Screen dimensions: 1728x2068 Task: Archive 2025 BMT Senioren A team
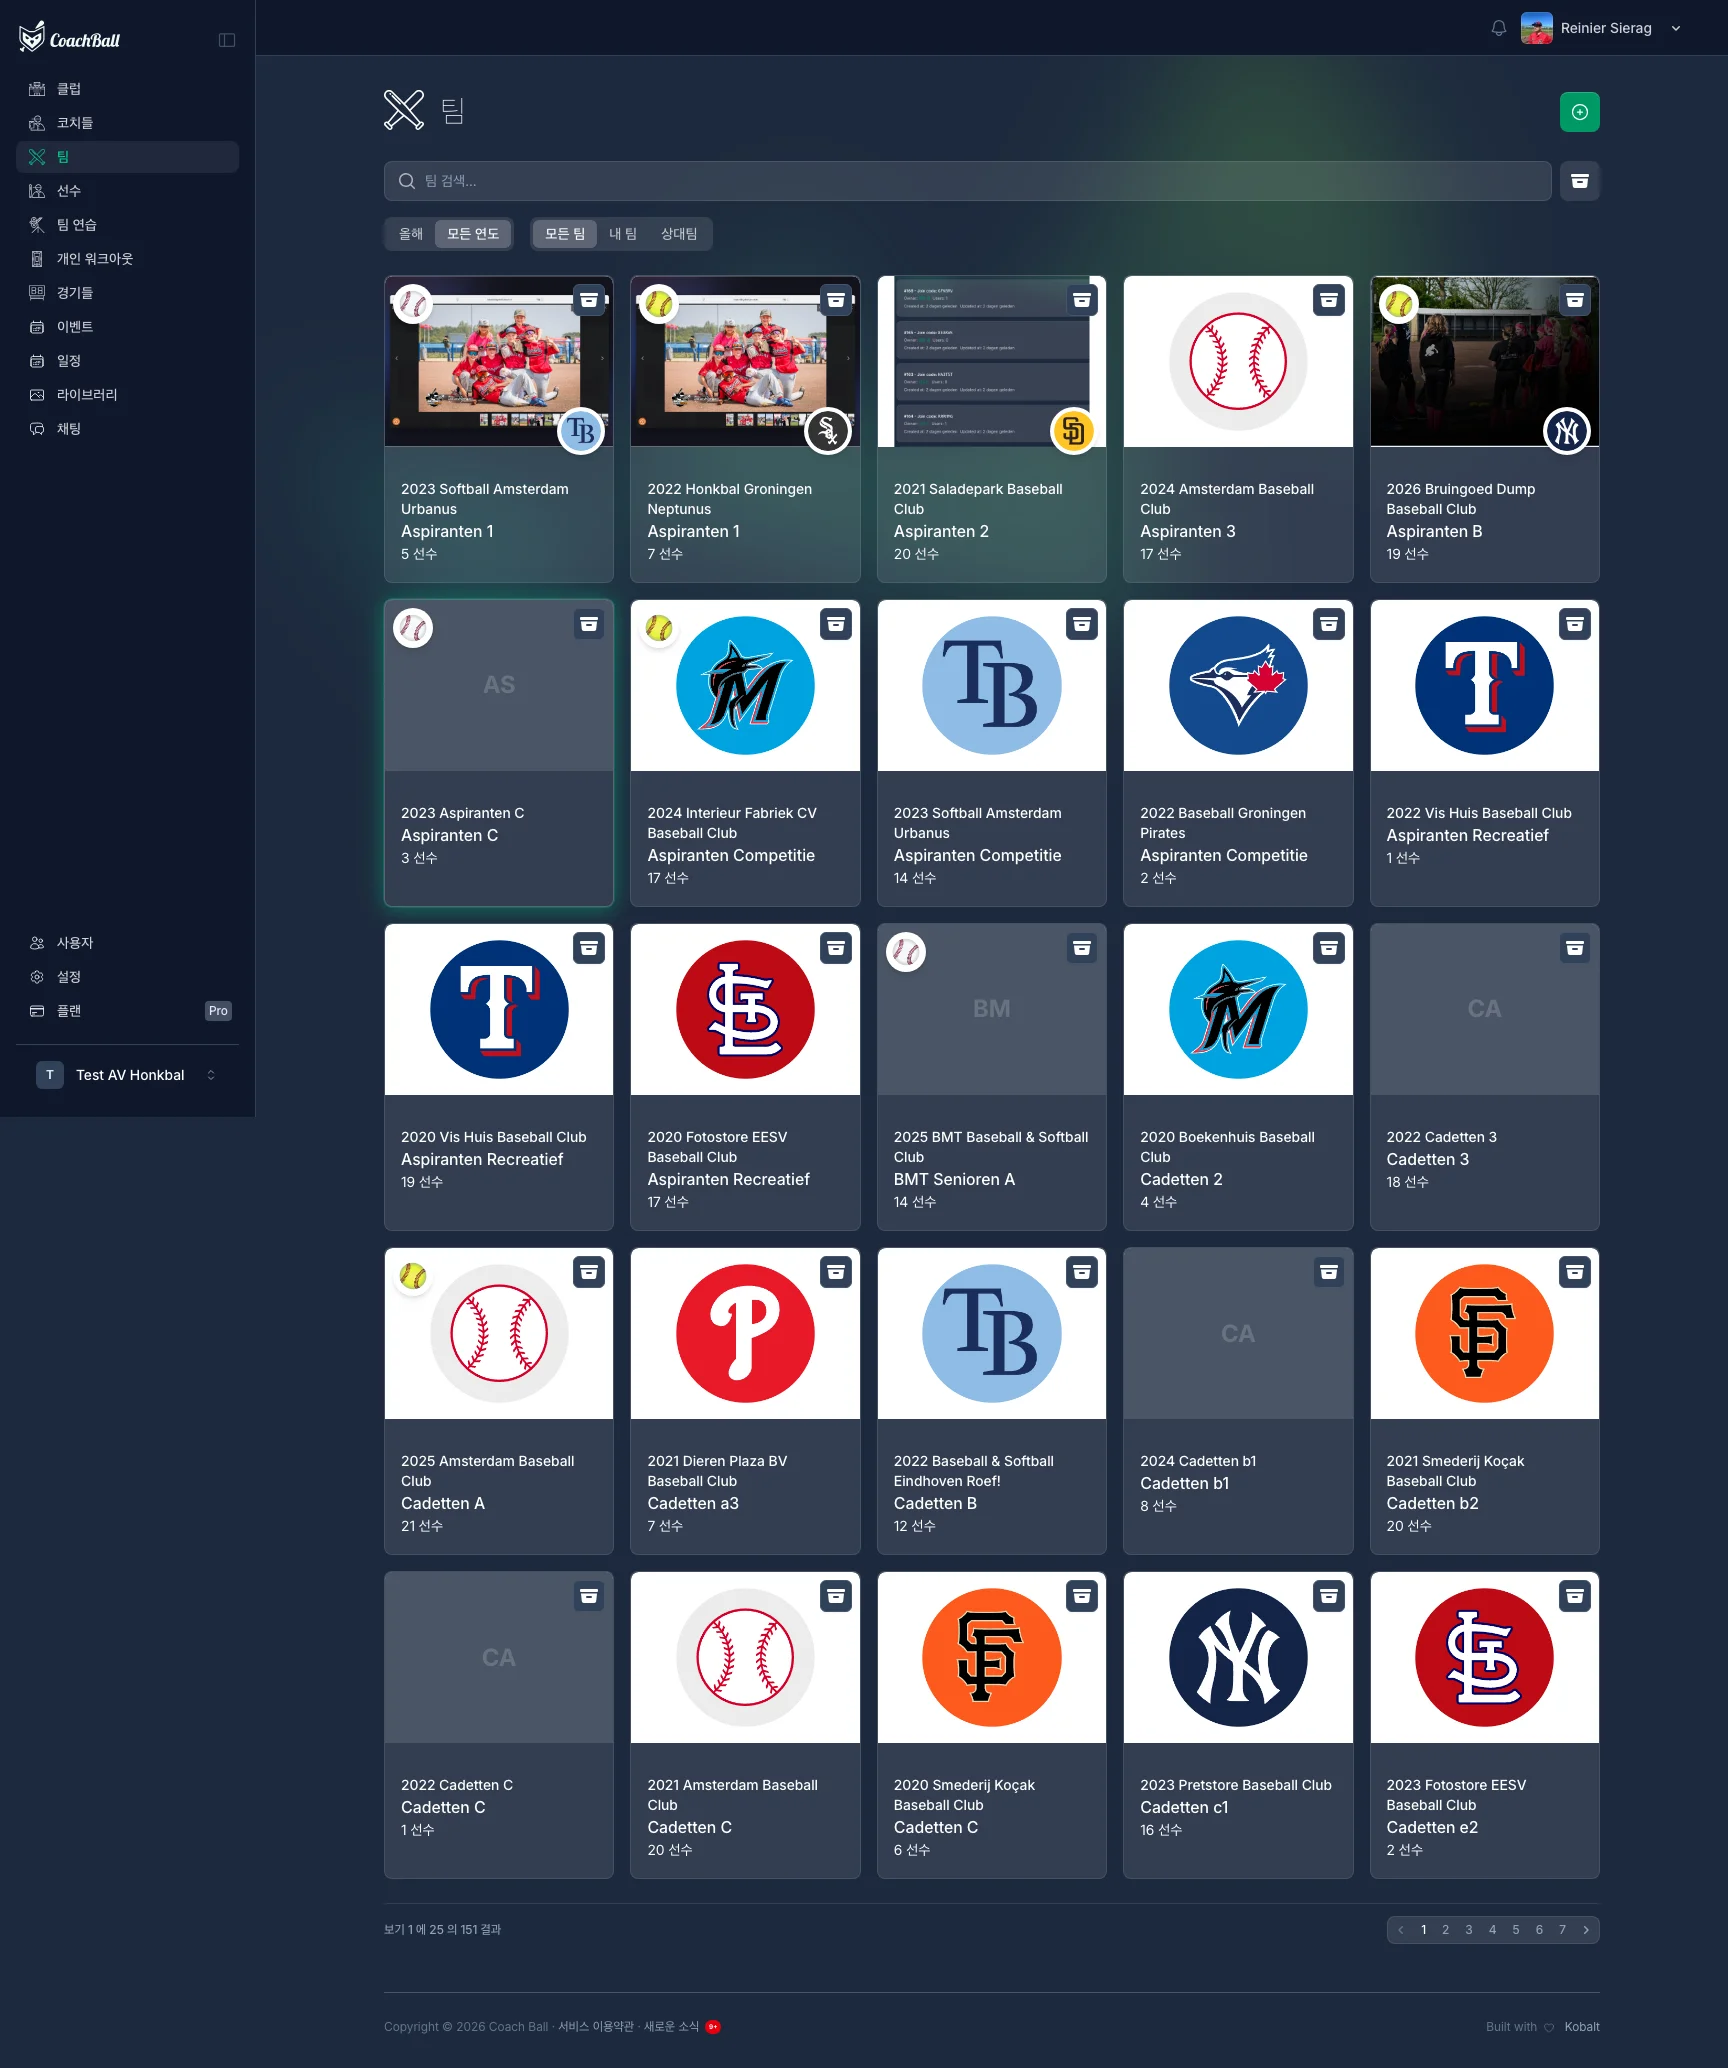point(1082,948)
